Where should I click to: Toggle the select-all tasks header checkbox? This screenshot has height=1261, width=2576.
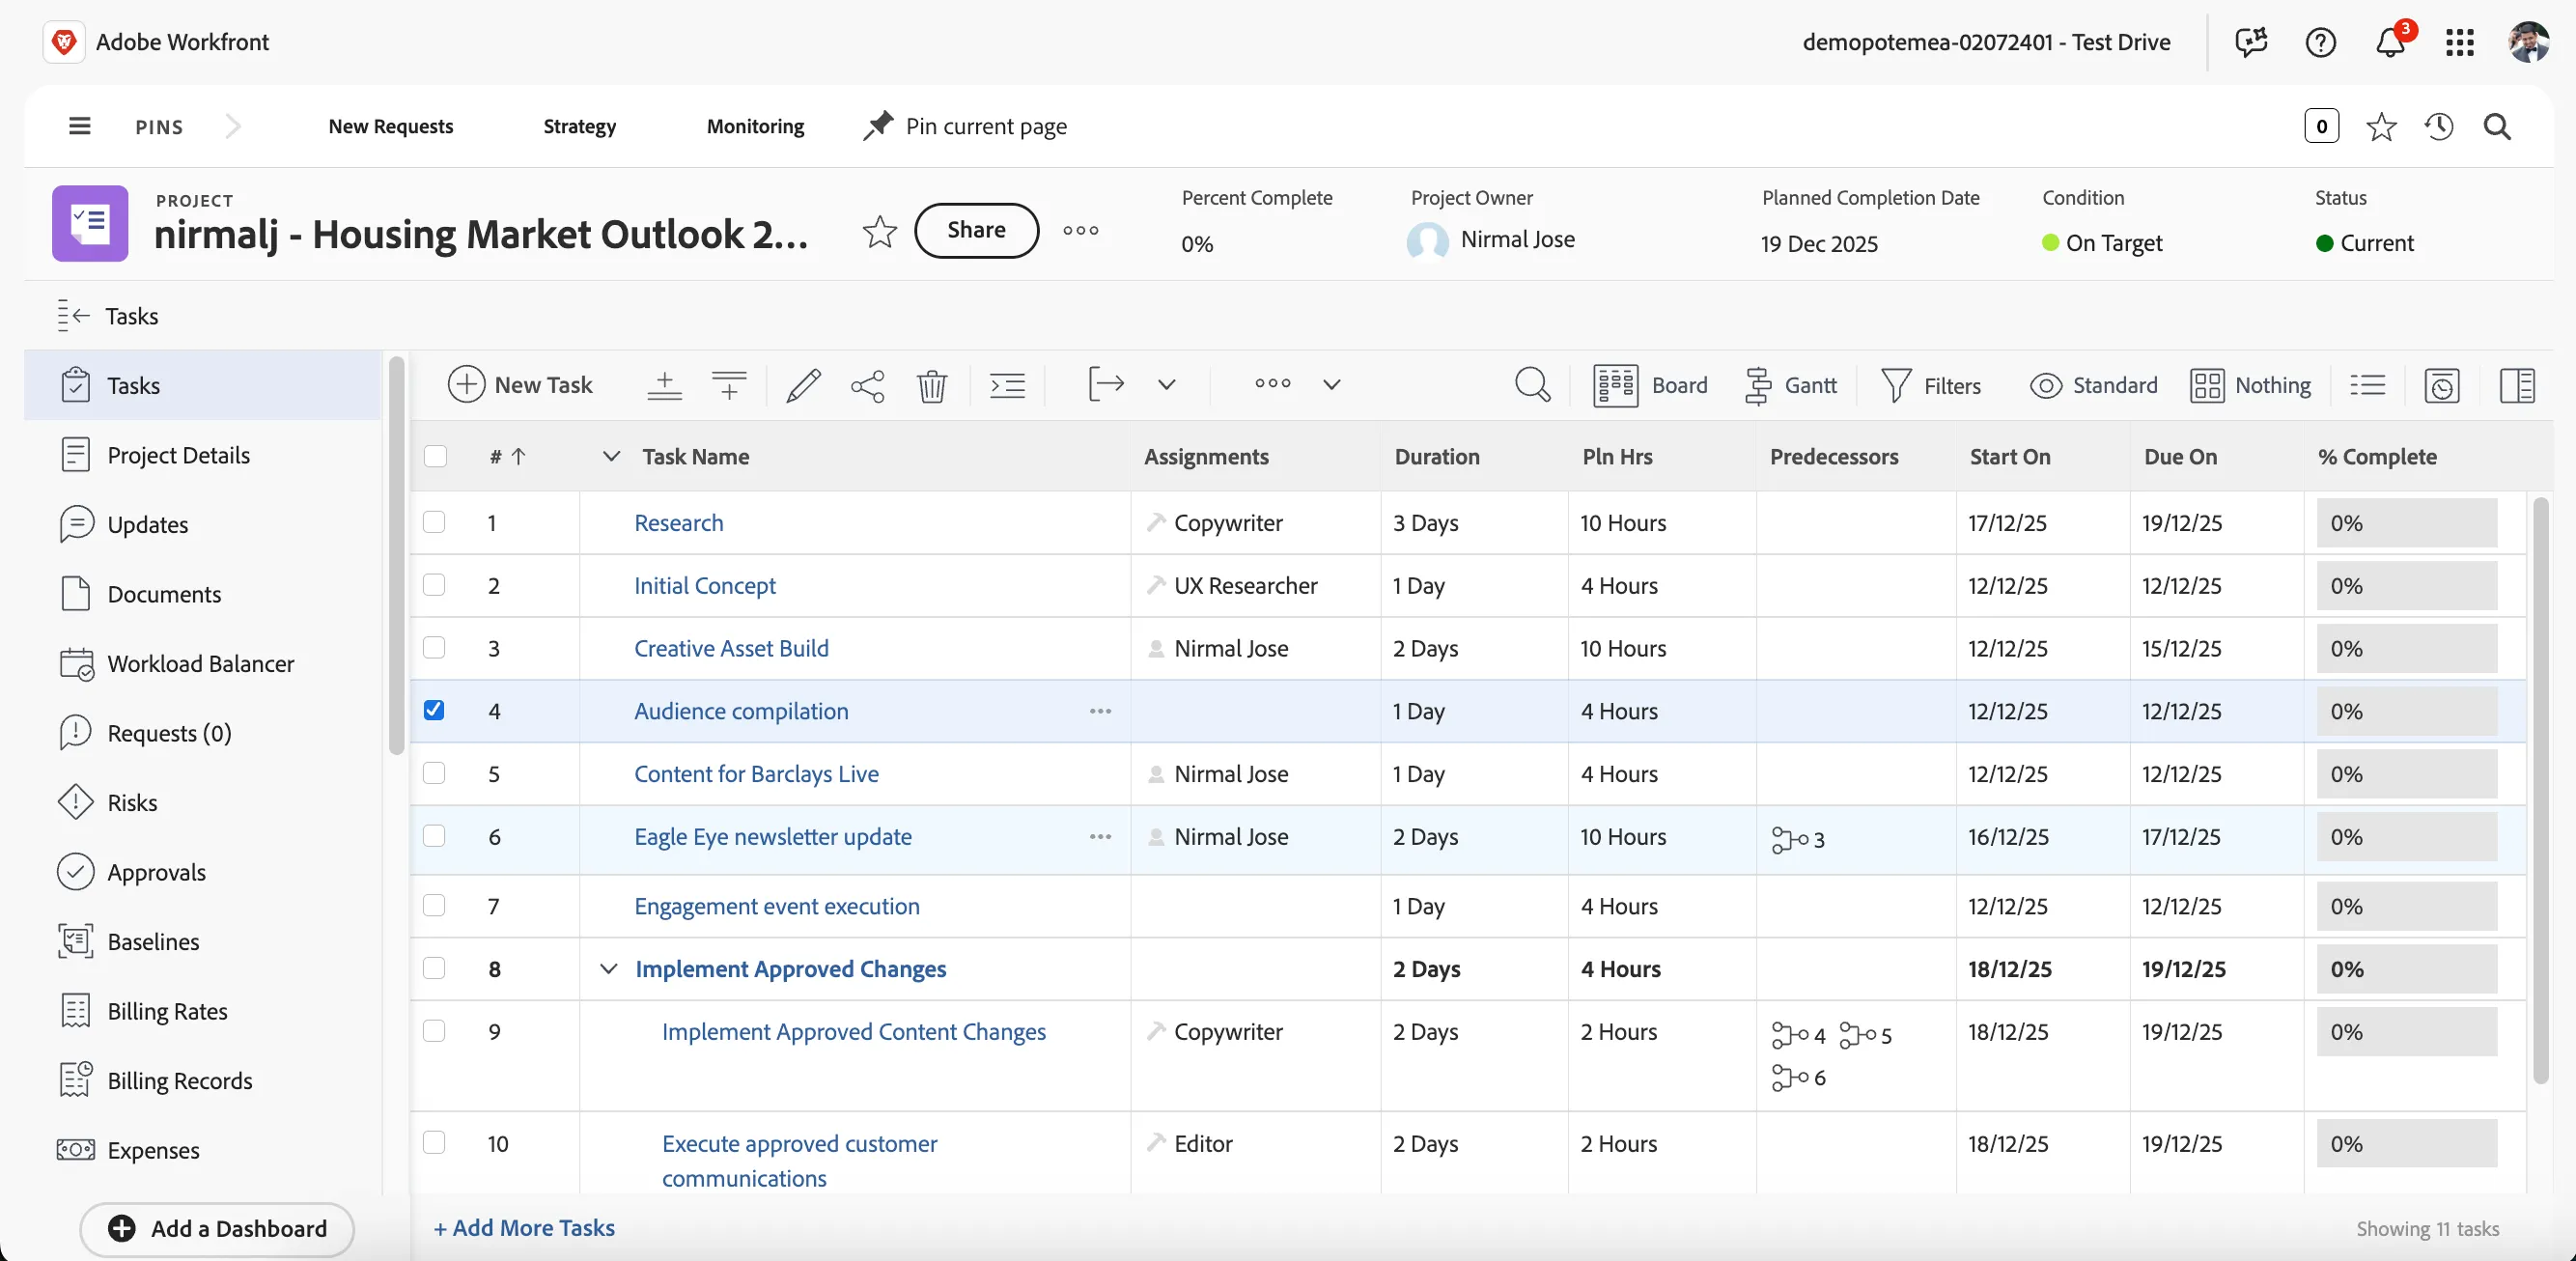tap(435, 456)
